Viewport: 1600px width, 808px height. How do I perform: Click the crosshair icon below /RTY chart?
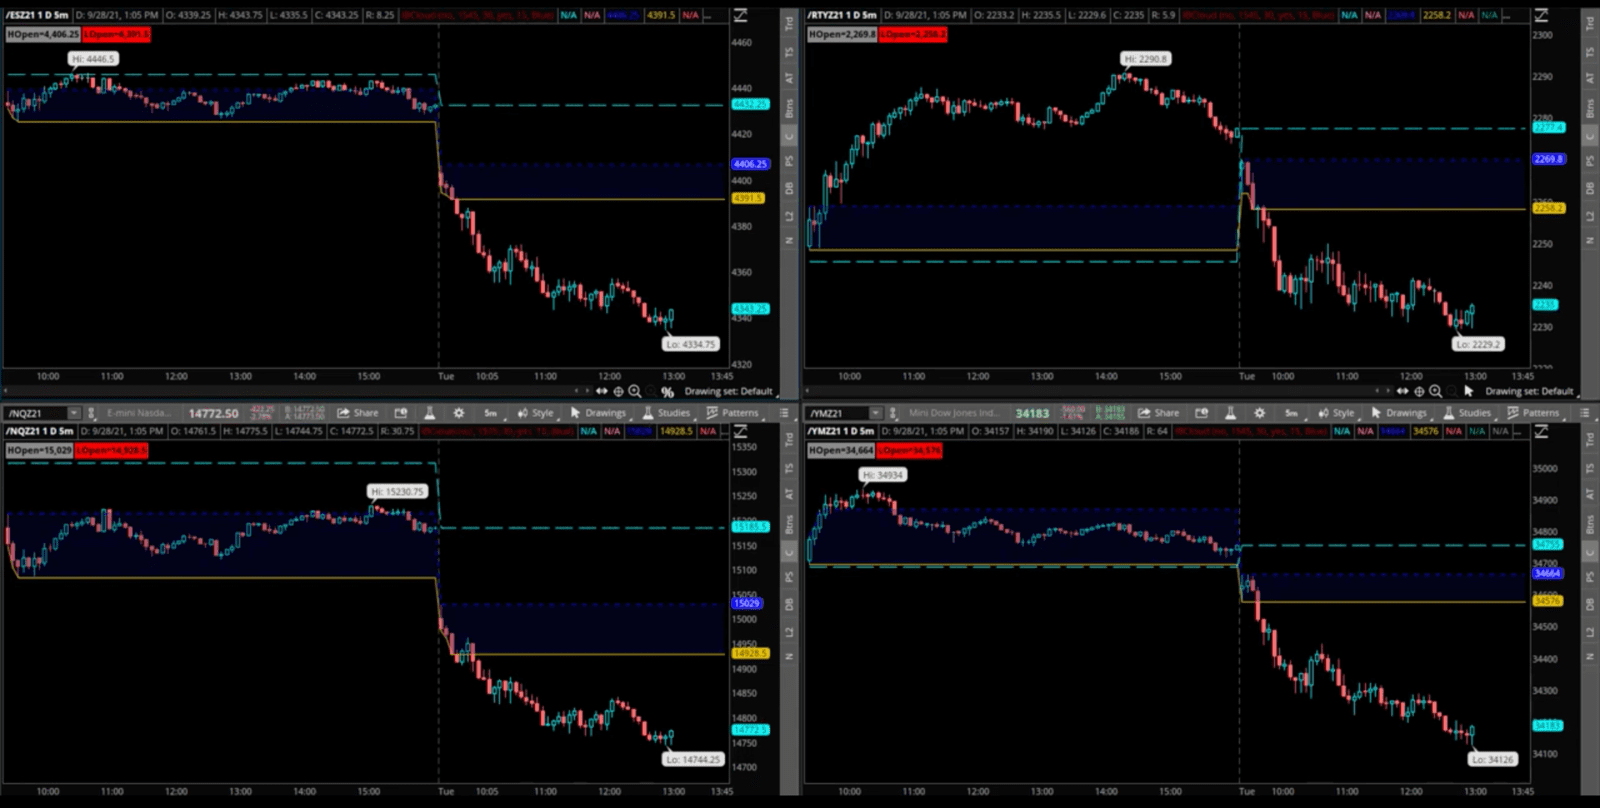(1419, 391)
